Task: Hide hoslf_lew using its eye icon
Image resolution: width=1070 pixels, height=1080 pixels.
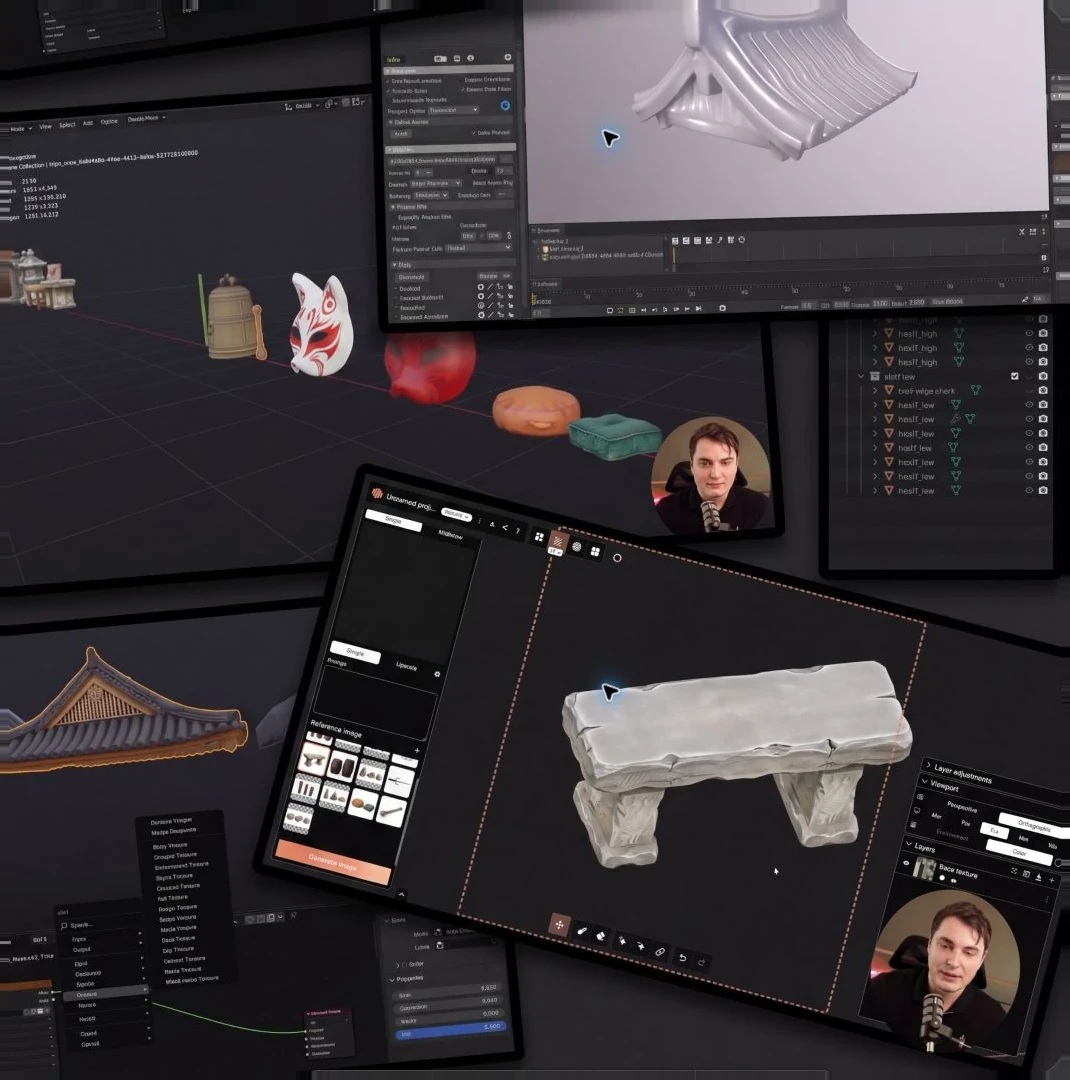Action: pos(1029,448)
